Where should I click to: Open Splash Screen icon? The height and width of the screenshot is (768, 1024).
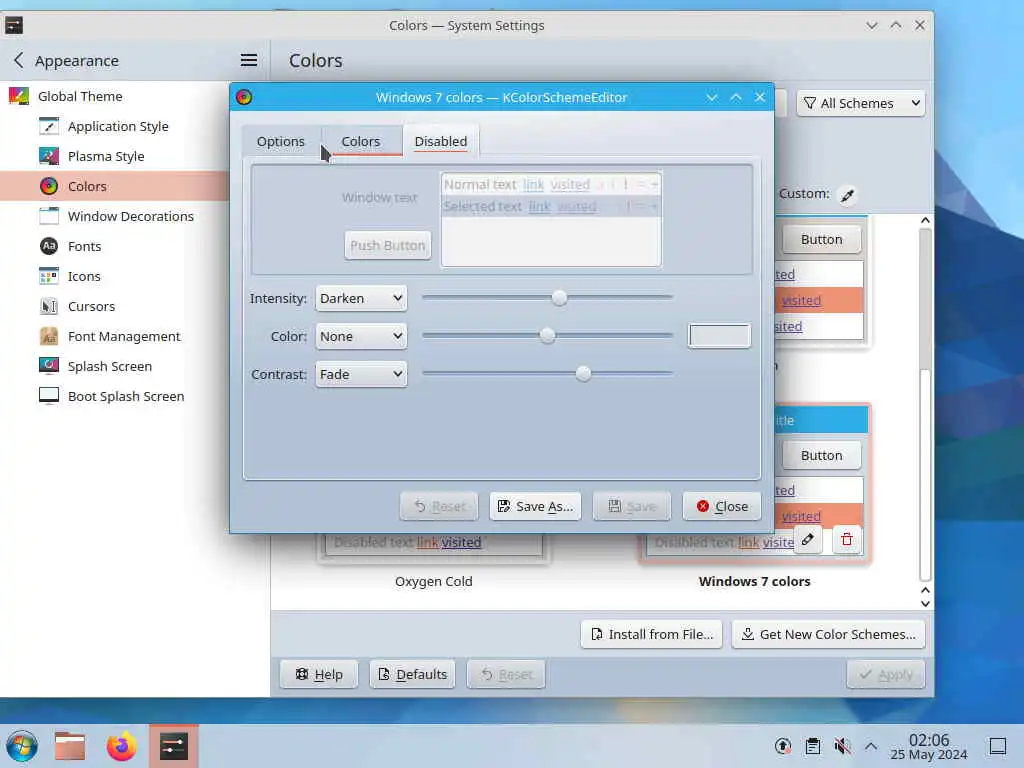49,366
